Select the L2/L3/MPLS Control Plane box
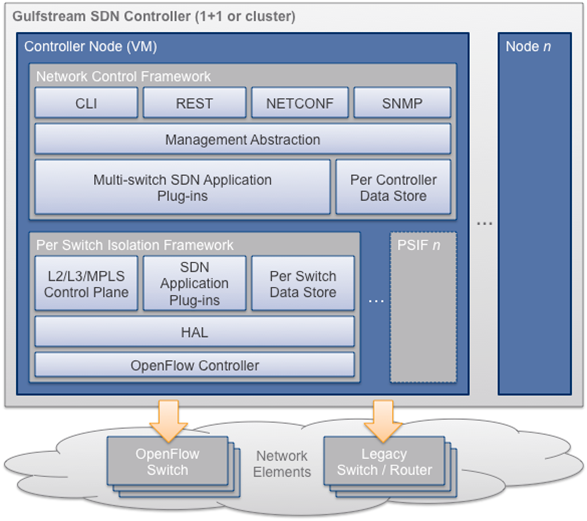This screenshot has height=521, width=587. [86, 283]
